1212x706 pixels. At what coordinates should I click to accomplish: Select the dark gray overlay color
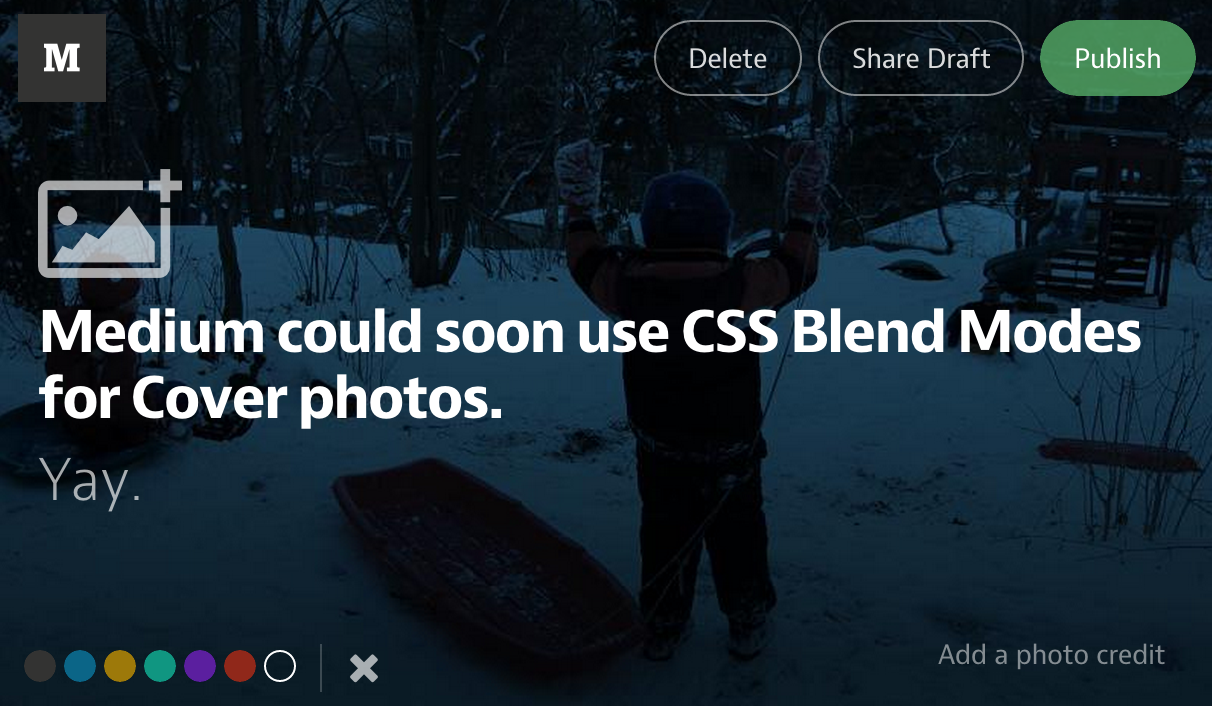pos(40,666)
